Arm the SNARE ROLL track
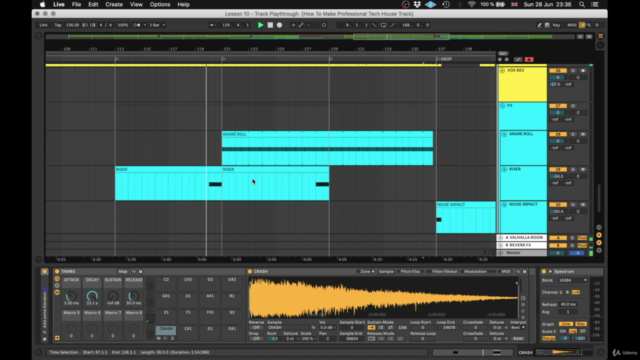640x360 pixels. 583,134
